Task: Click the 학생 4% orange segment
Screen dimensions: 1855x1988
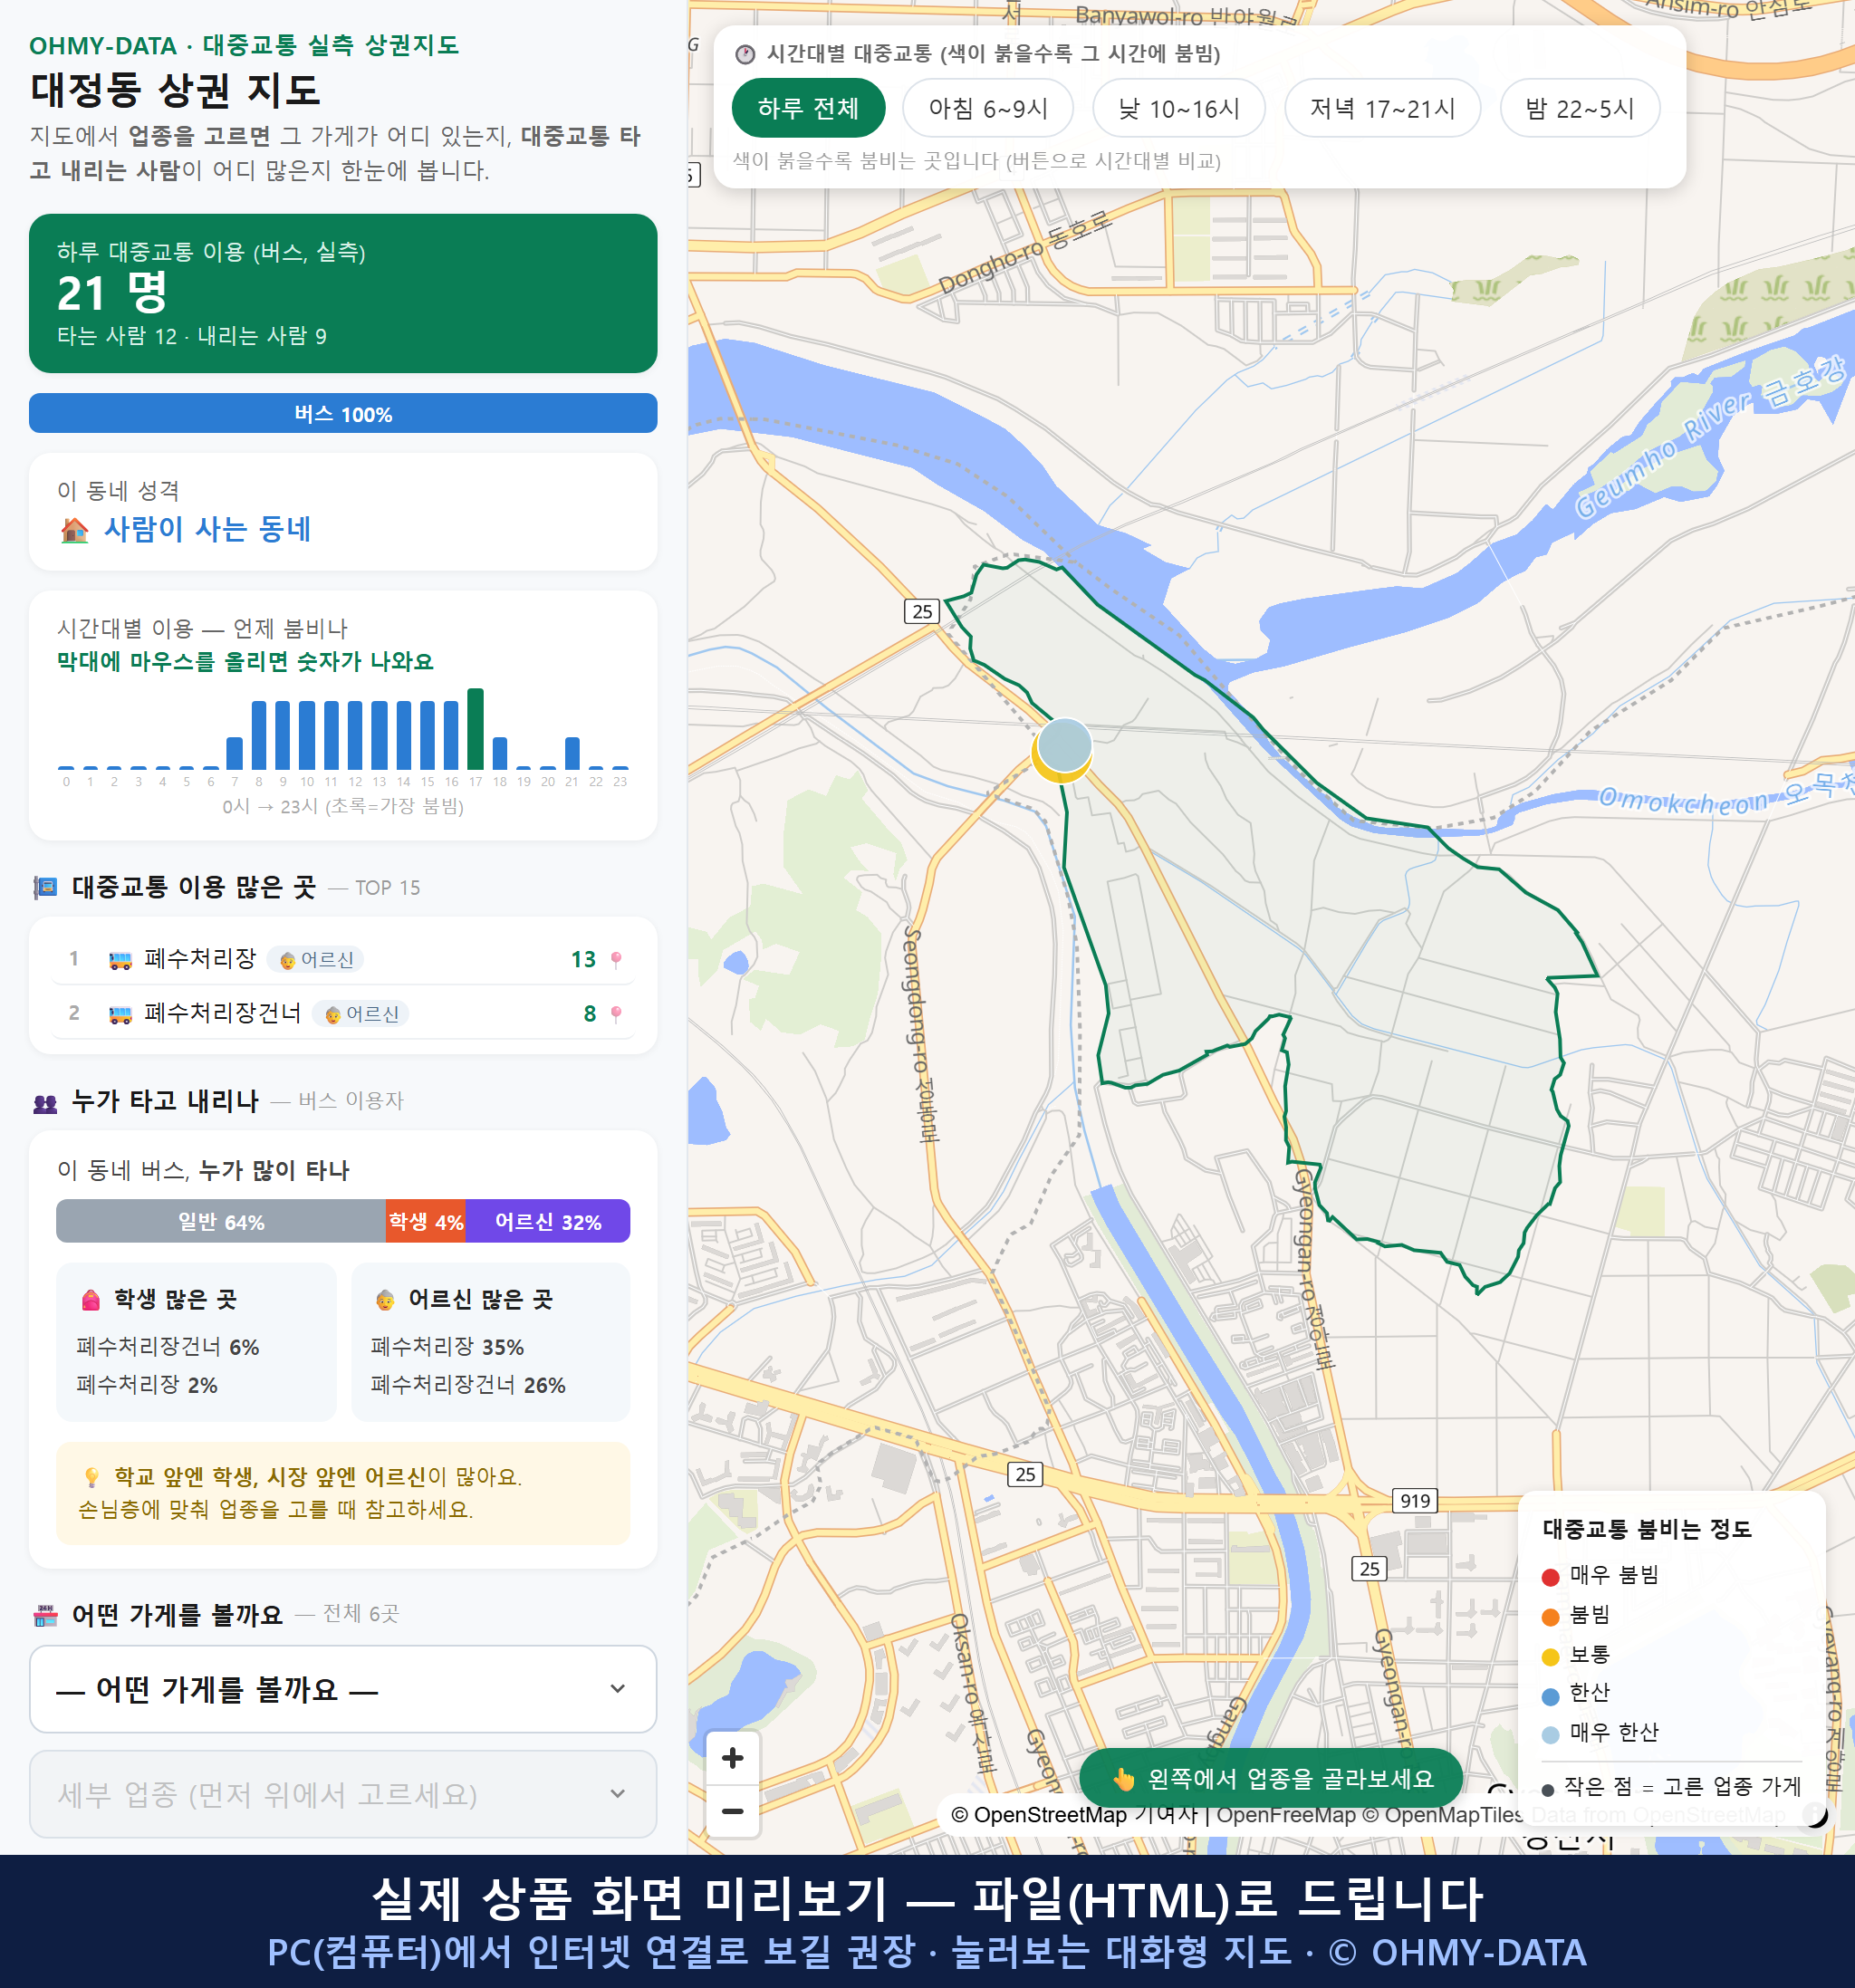Action: (x=426, y=1221)
